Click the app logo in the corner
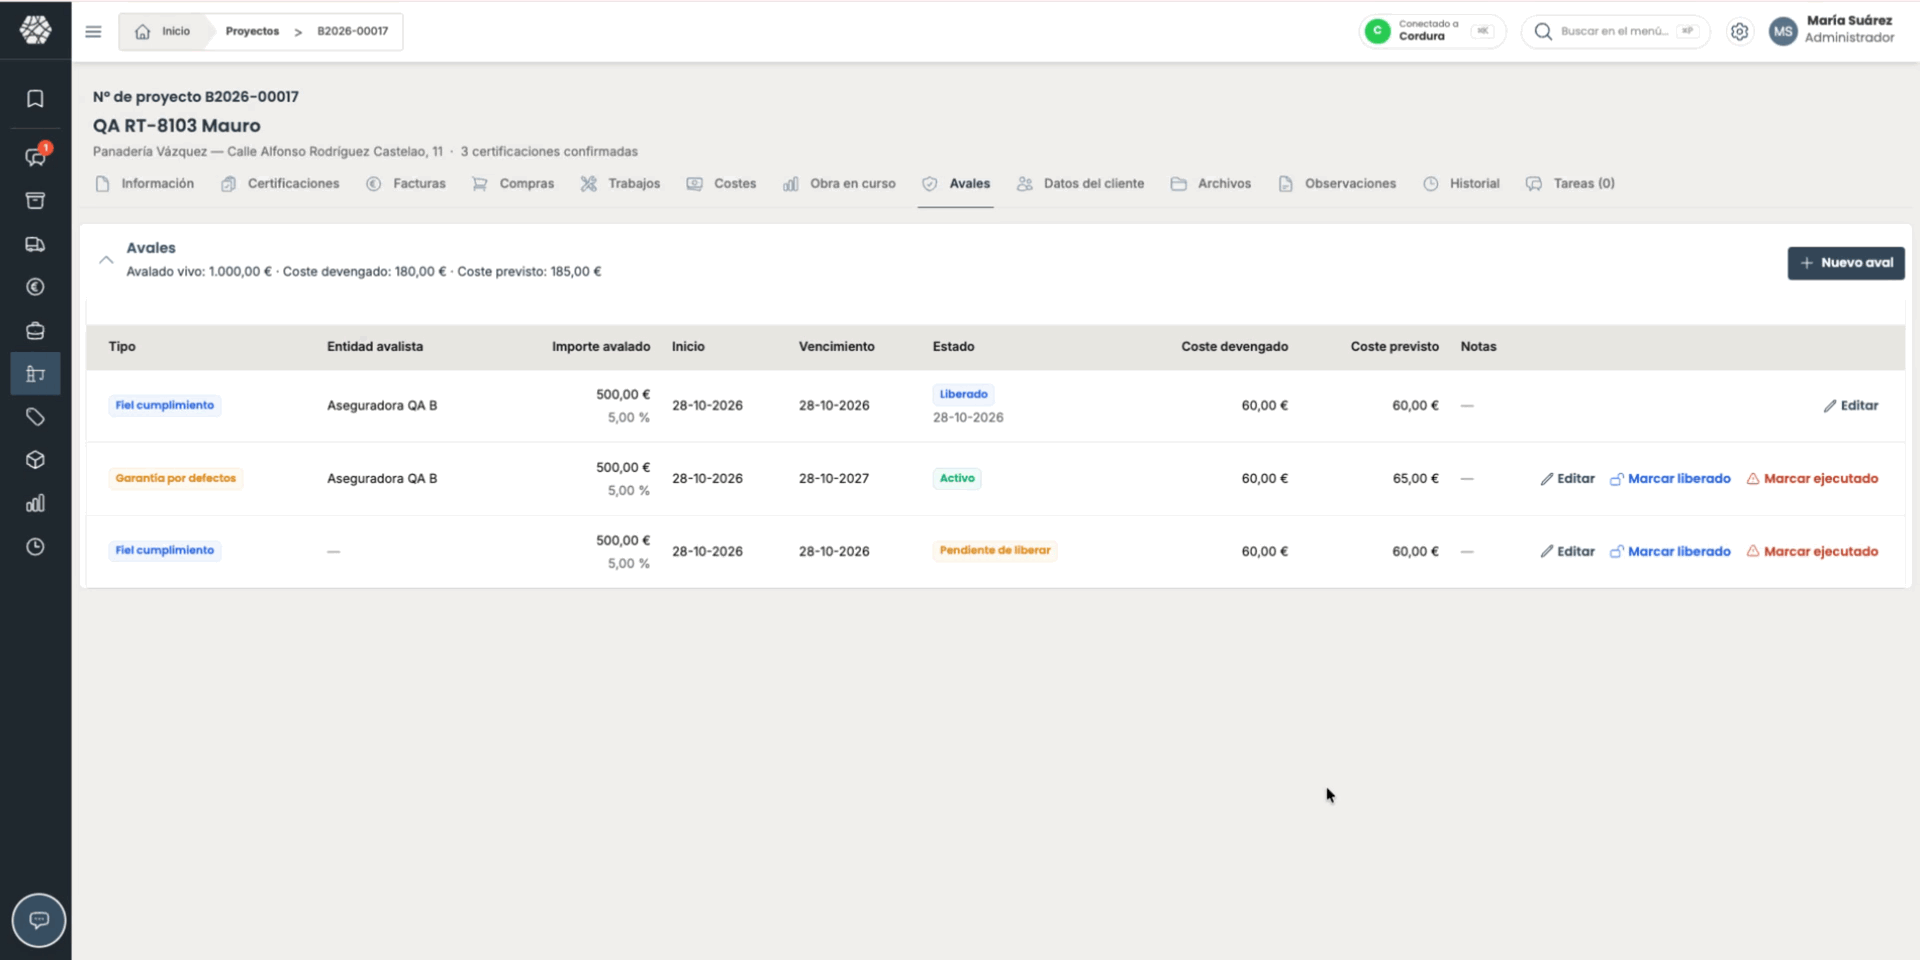The image size is (1920, 960). (x=35, y=30)
